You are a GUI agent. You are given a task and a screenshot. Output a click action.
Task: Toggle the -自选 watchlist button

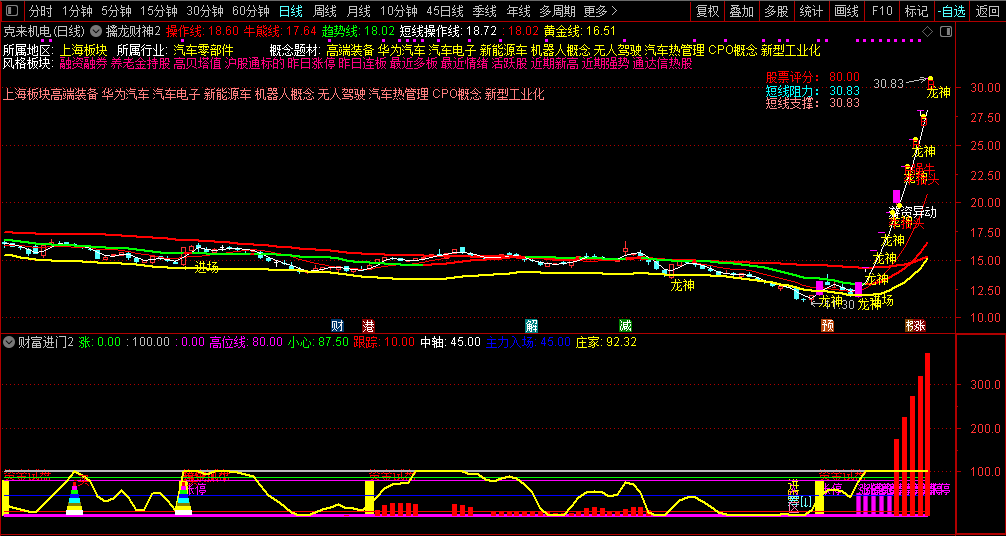click(x=951, y=10)
